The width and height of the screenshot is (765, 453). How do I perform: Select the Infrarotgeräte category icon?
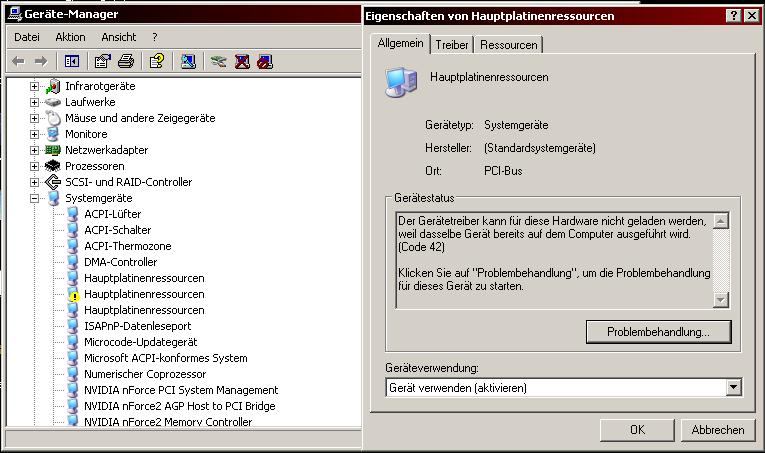point(53,86)
